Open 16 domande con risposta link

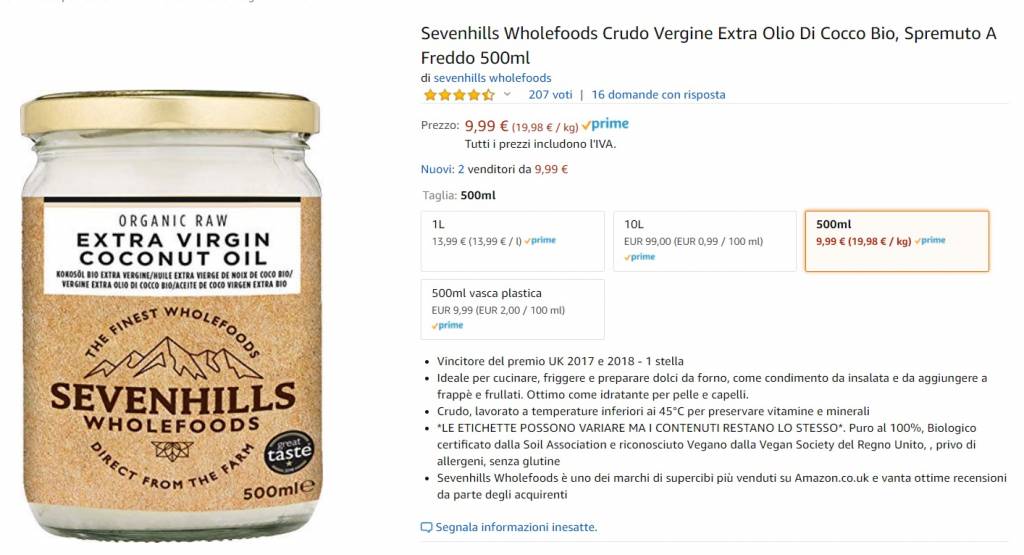(658, 95)
